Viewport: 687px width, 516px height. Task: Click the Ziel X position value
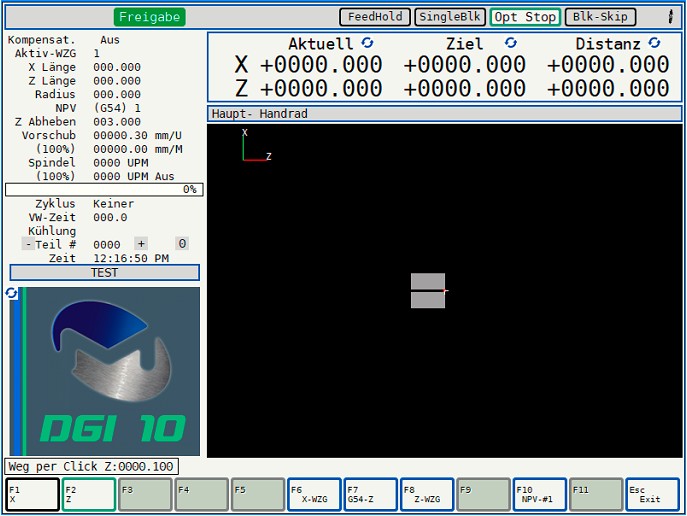464,65
